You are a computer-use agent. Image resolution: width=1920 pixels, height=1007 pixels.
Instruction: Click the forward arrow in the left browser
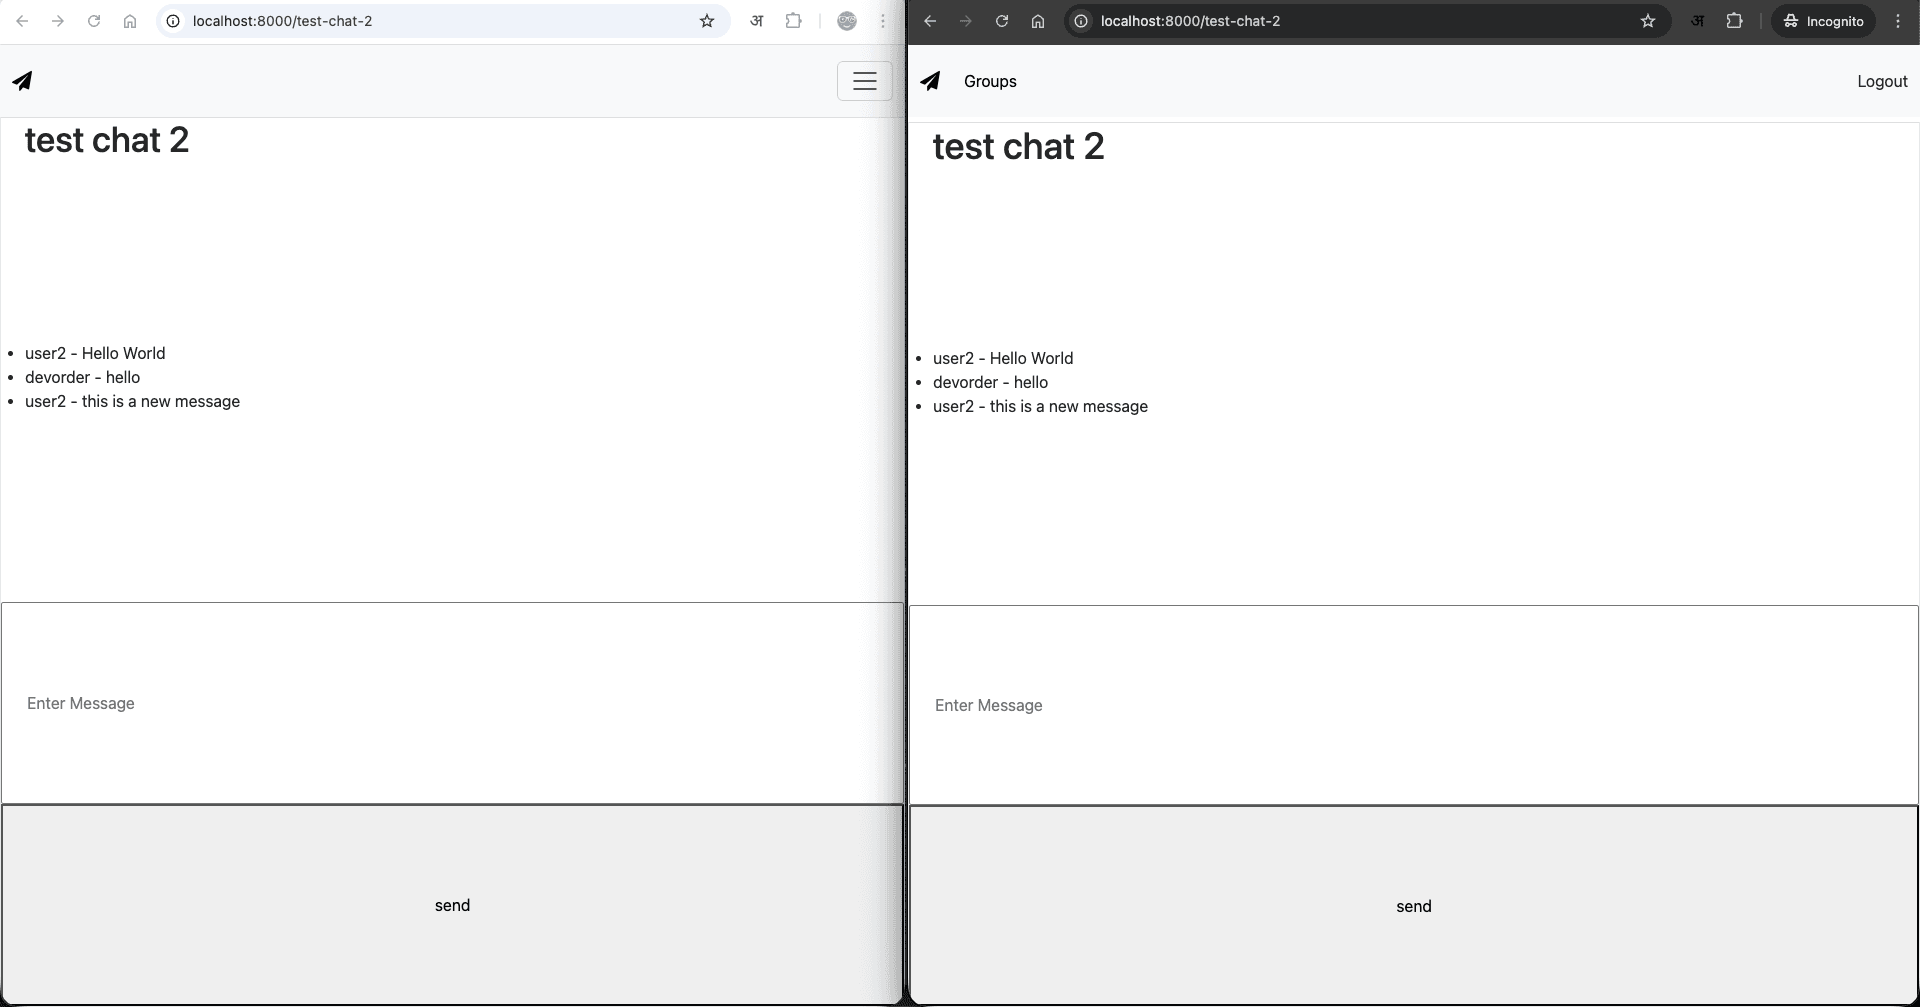click(x=58, y=20)
